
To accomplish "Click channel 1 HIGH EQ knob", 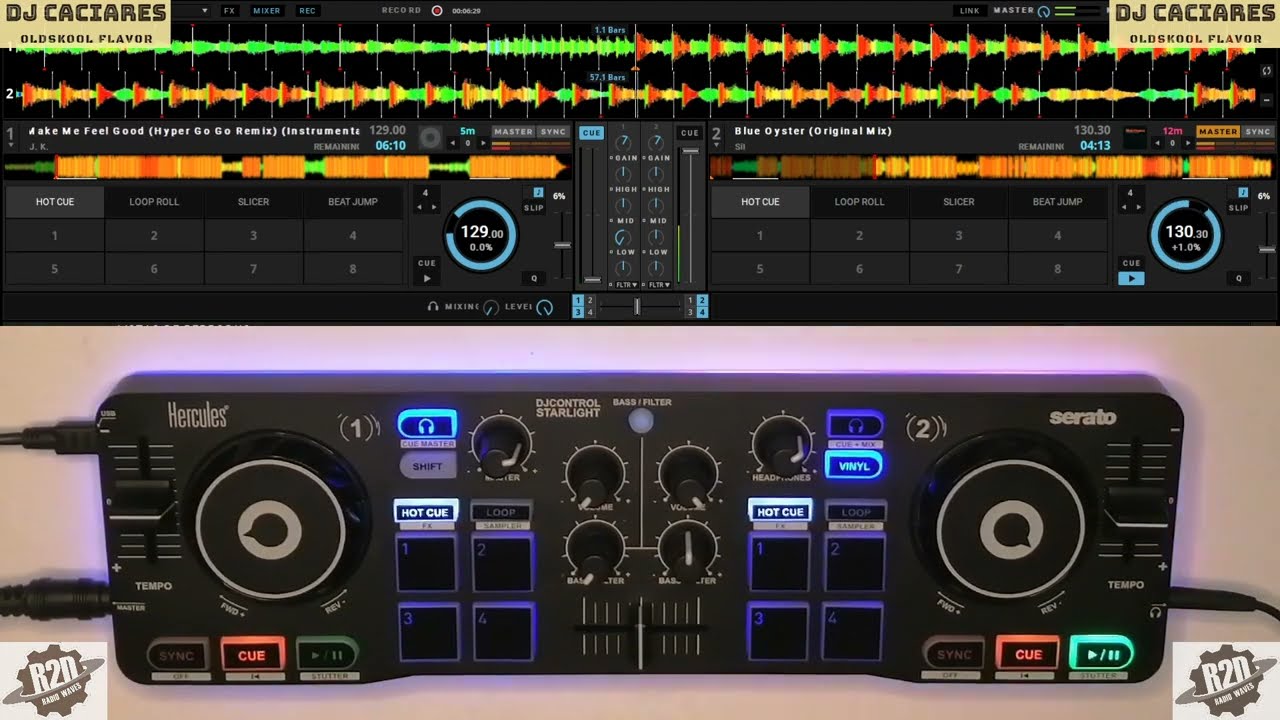I will (x=623, y=174).
